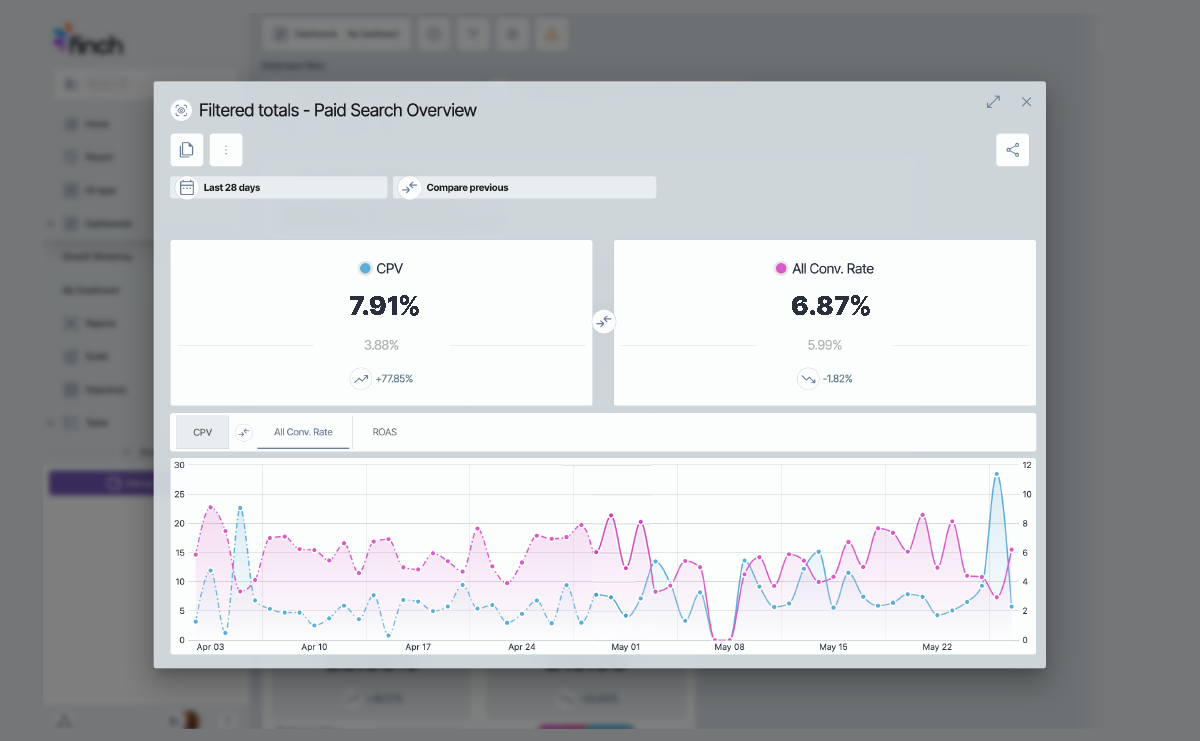Expand the modal to full screen

[993, 102]
